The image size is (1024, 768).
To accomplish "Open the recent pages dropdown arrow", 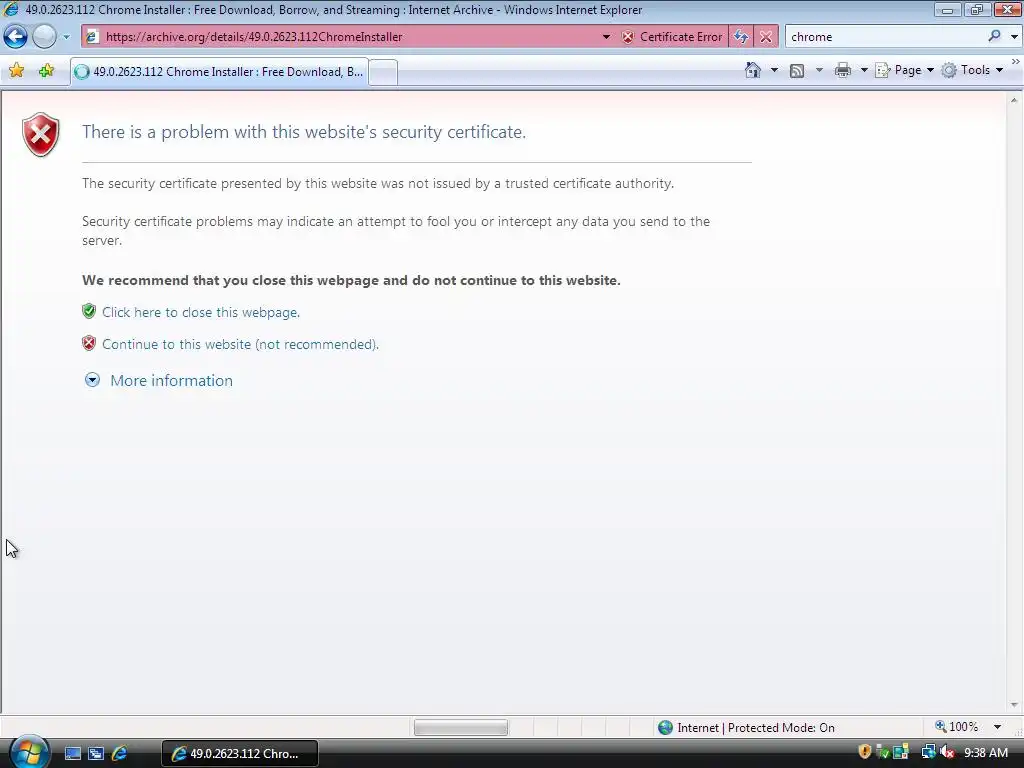I will 66,37.
